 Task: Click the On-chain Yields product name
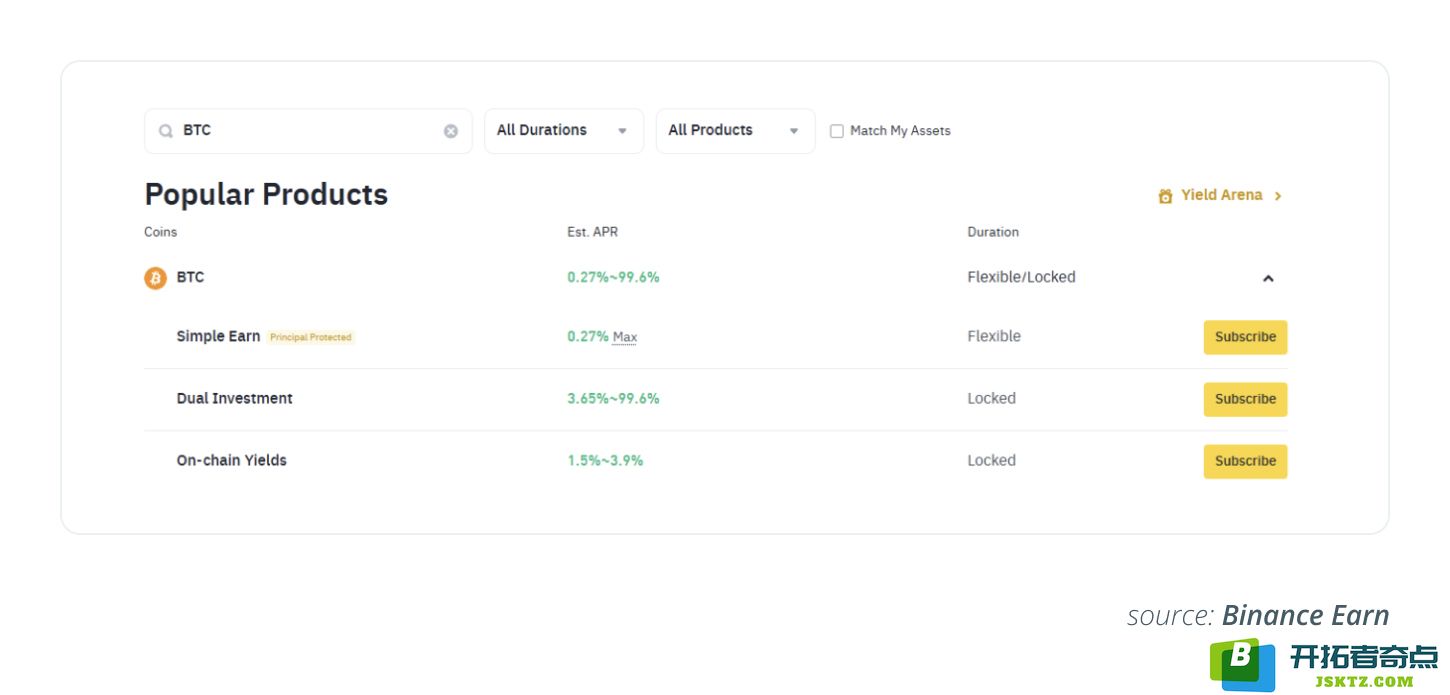232,460
